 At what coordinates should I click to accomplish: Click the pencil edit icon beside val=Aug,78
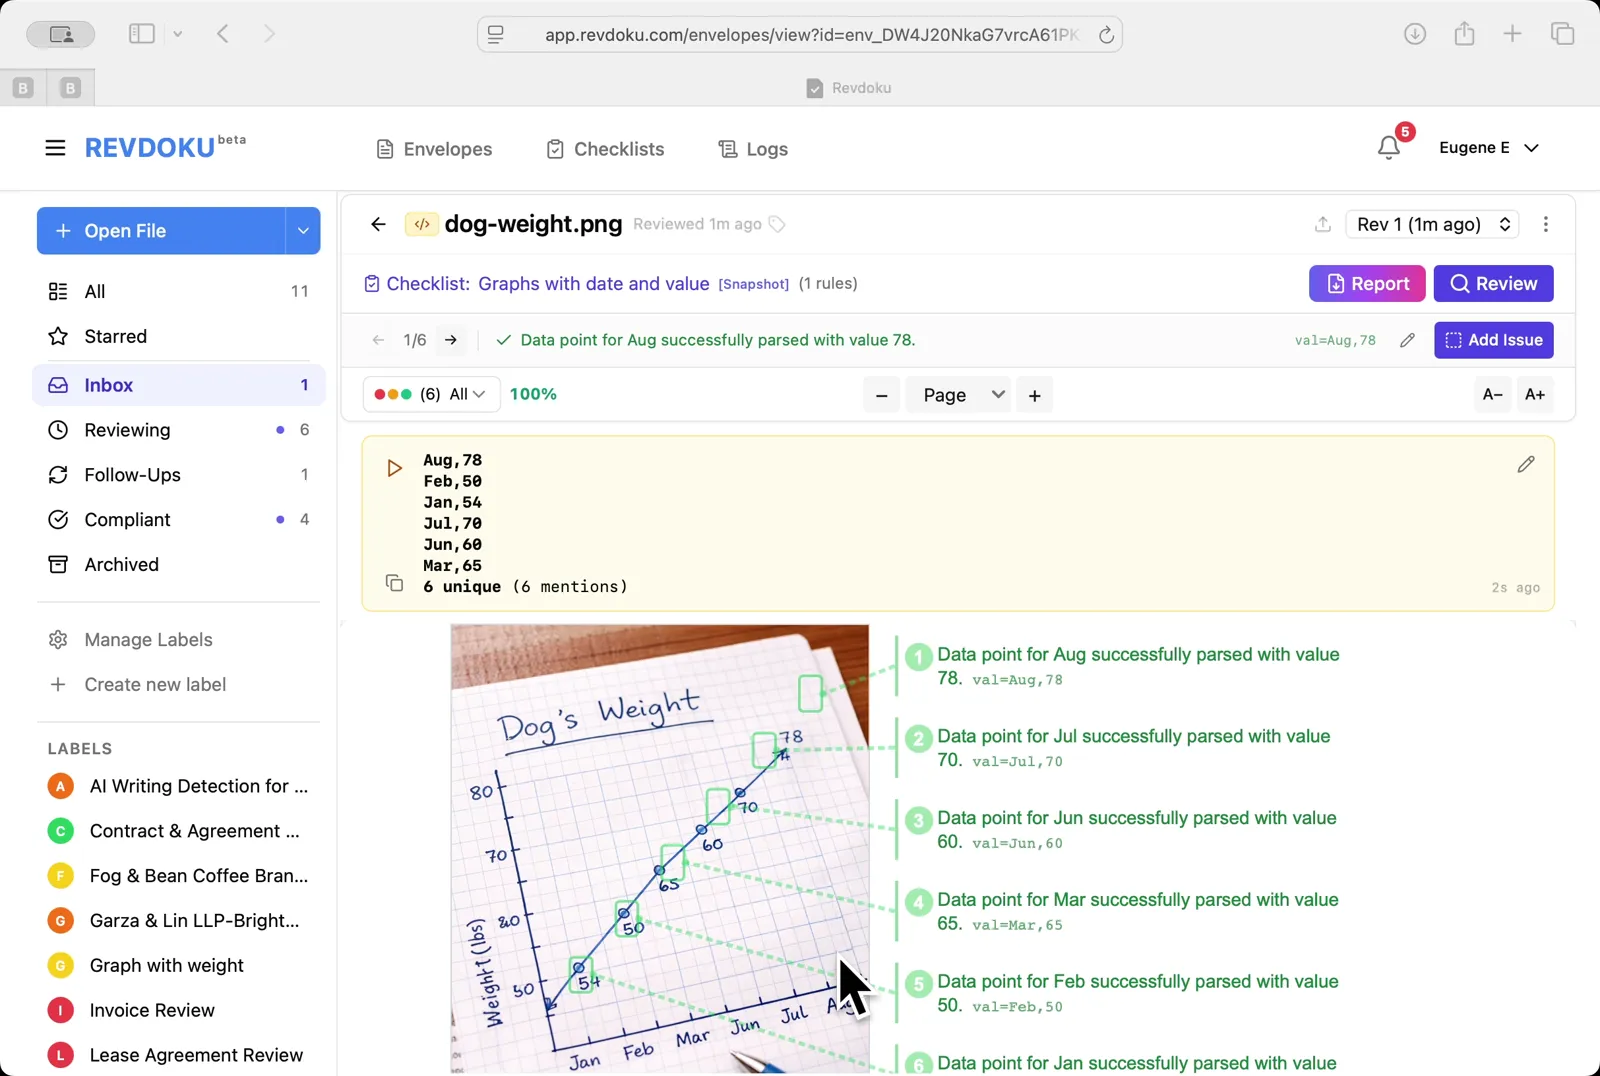pos(1407,340)
